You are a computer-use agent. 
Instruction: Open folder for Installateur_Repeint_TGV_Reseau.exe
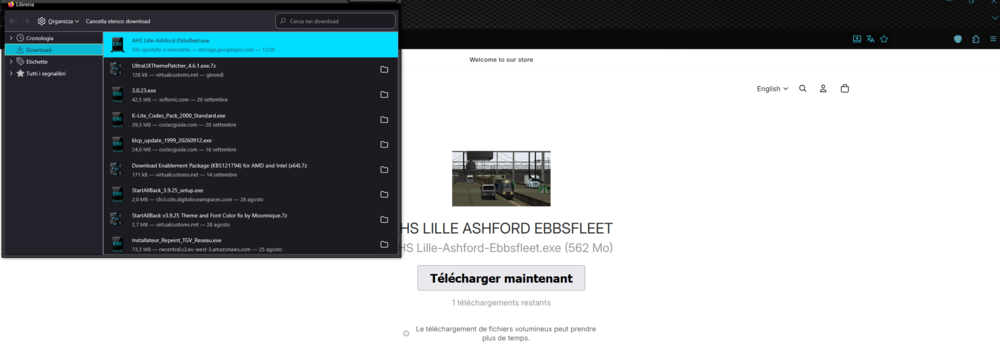click(x=384, y=244)
